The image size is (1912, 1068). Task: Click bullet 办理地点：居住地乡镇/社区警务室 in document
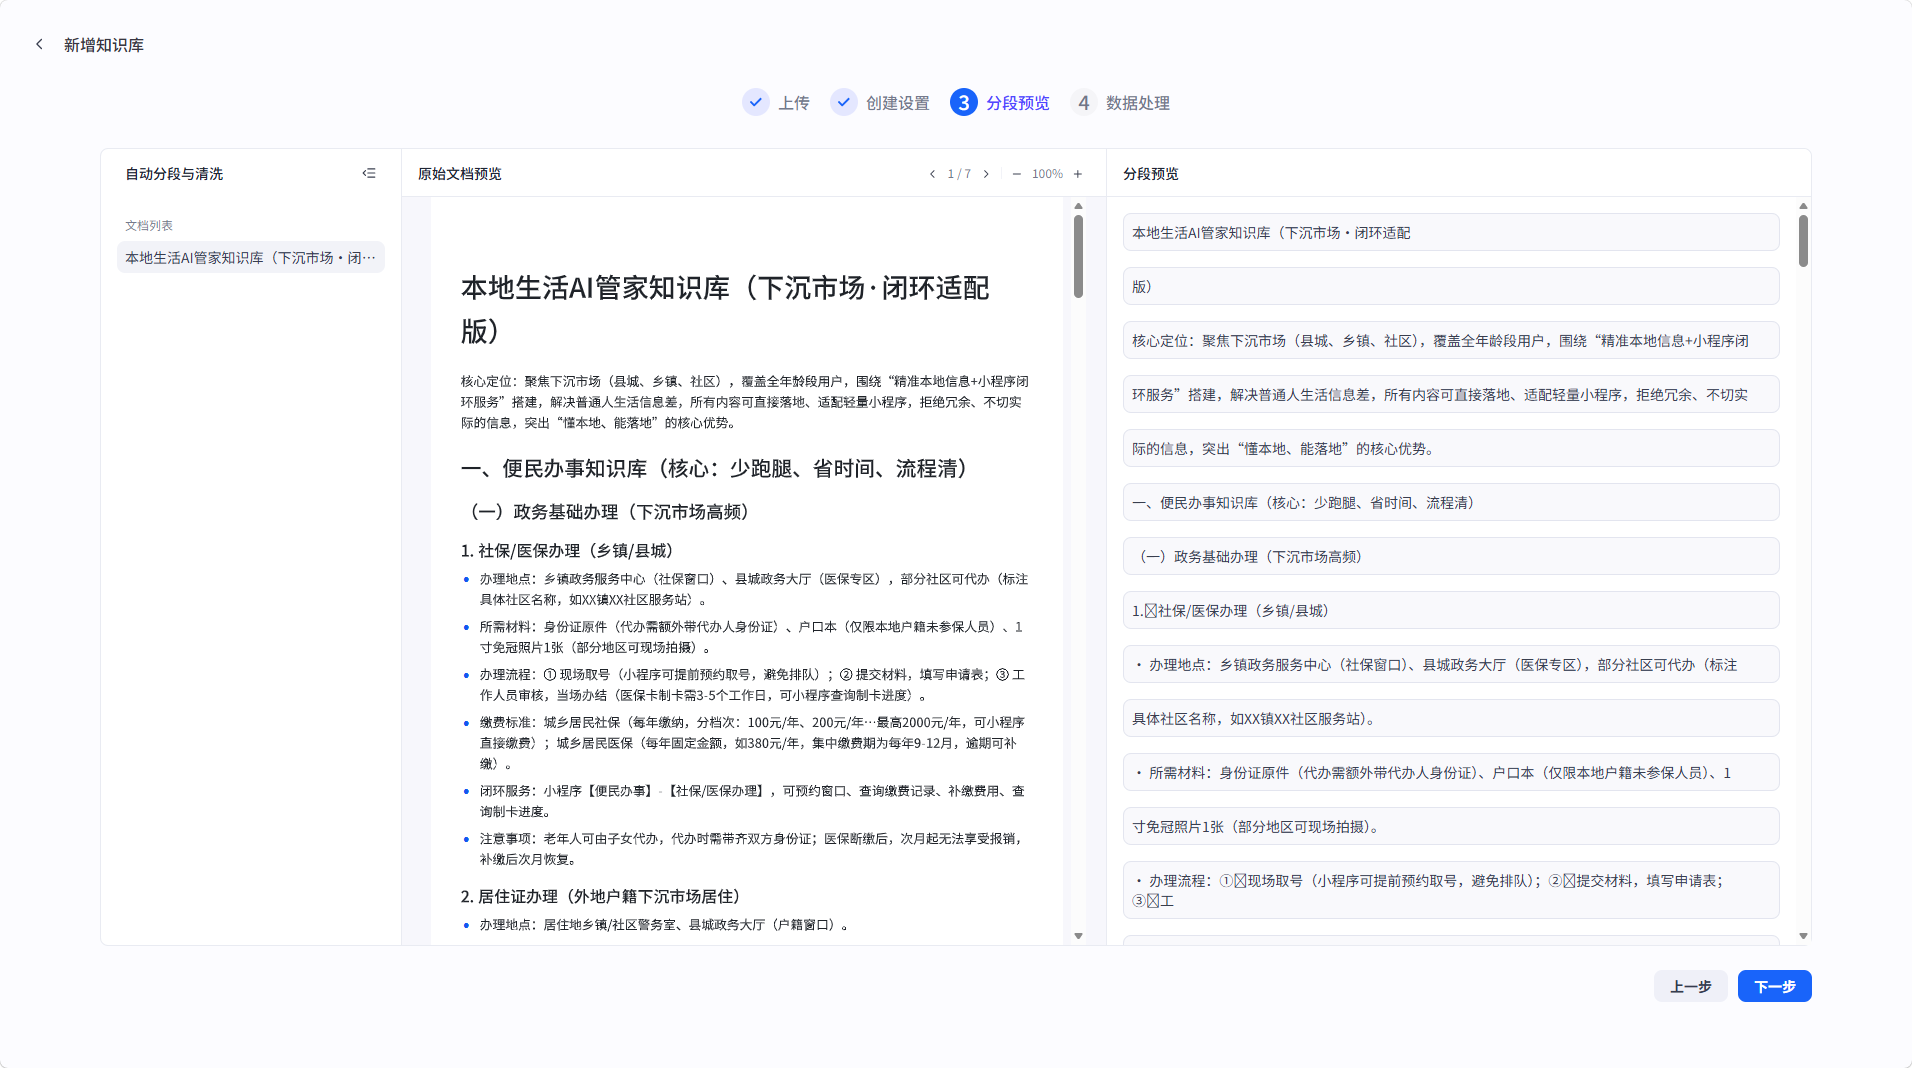tap(664, 925)
